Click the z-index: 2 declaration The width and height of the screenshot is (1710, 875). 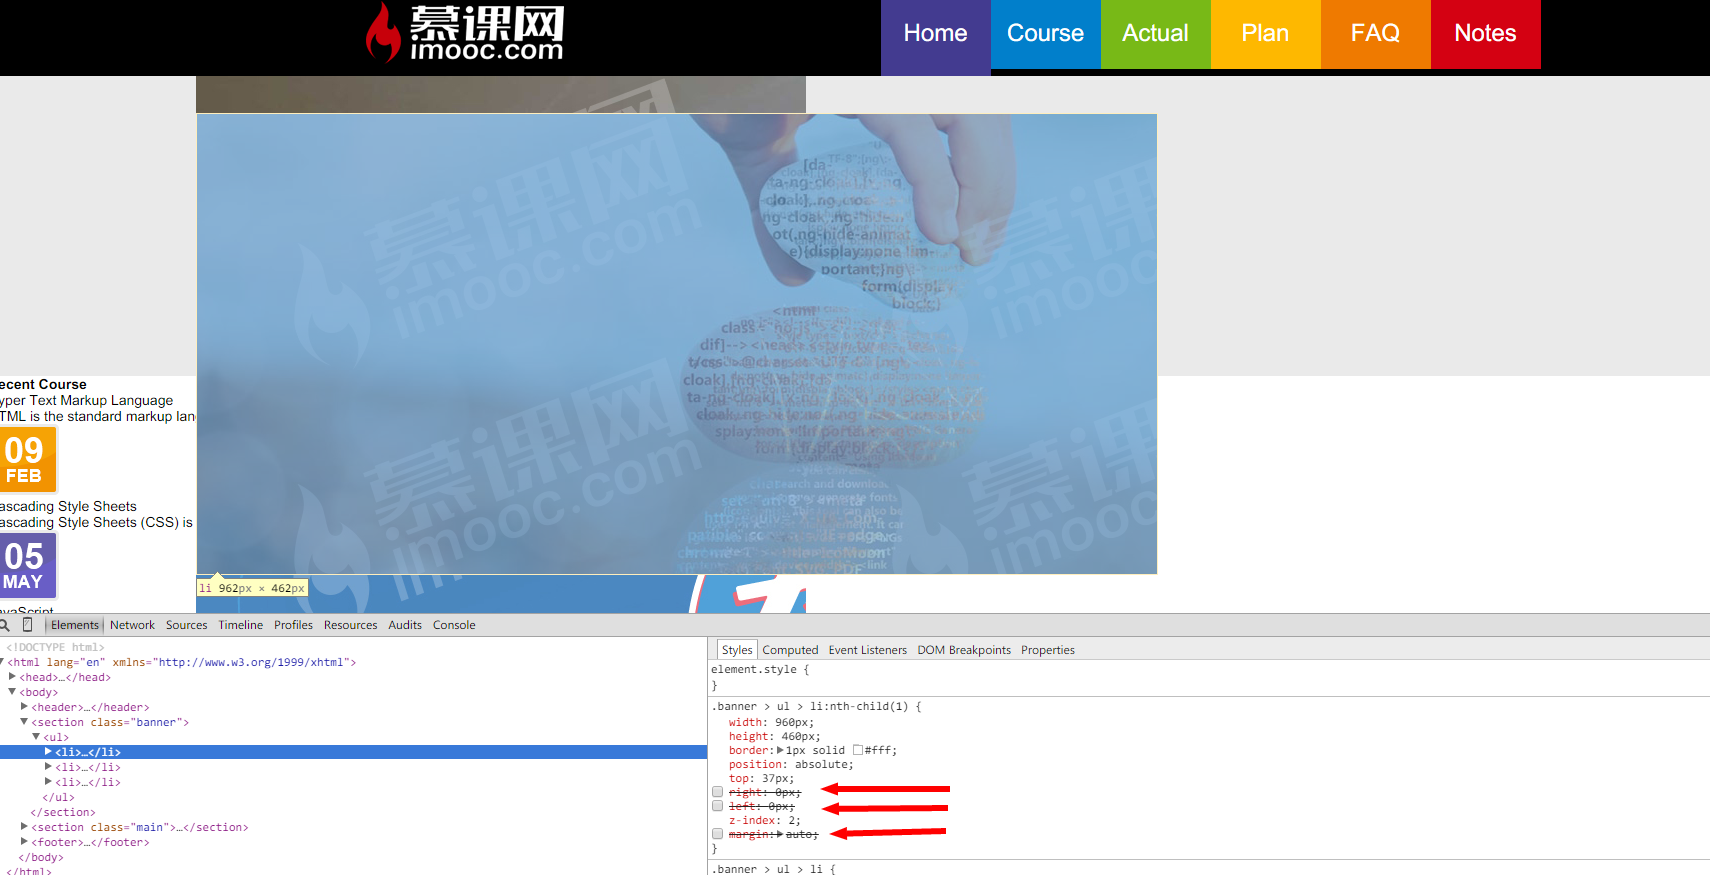[765, 820]
